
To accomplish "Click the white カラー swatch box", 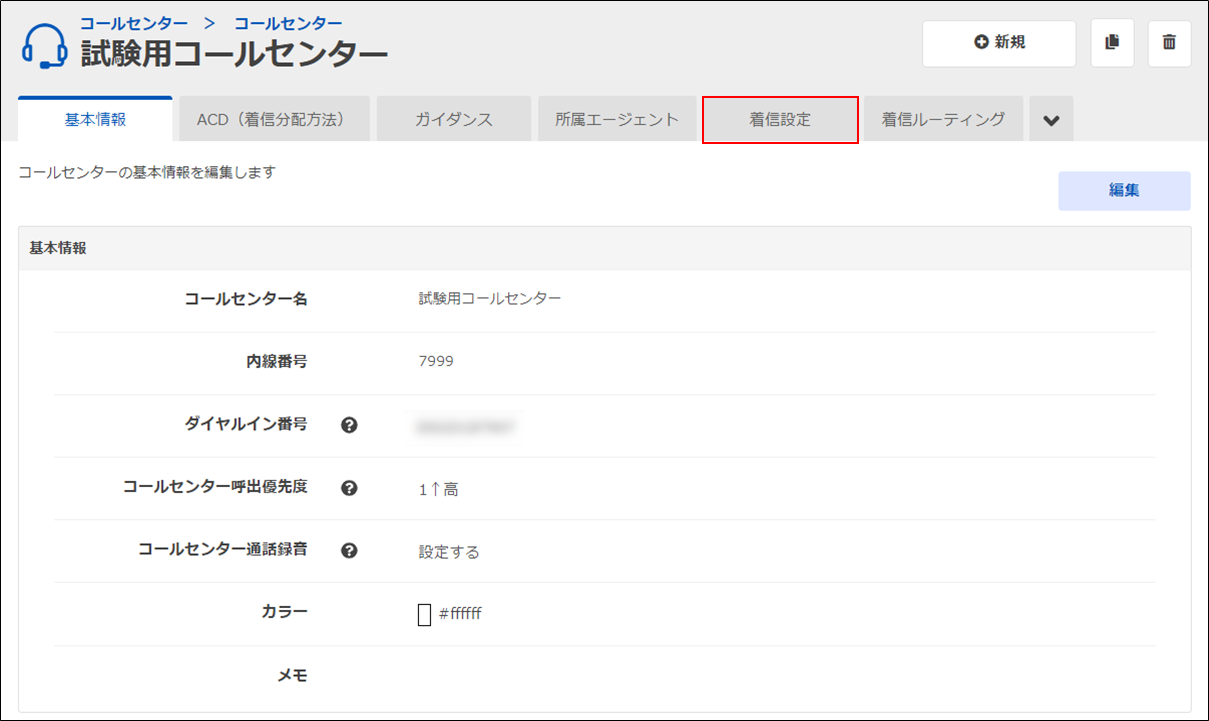I will 424,614.
